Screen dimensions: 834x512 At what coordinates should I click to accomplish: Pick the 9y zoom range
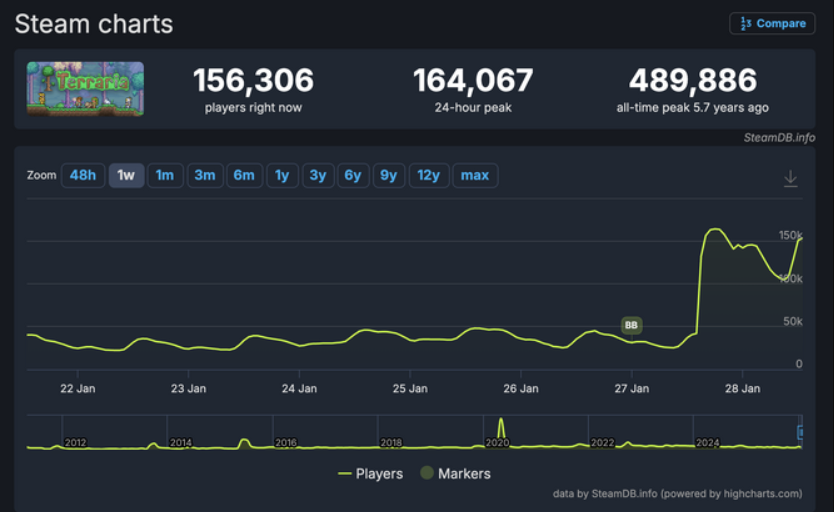(x=388, y=176)
